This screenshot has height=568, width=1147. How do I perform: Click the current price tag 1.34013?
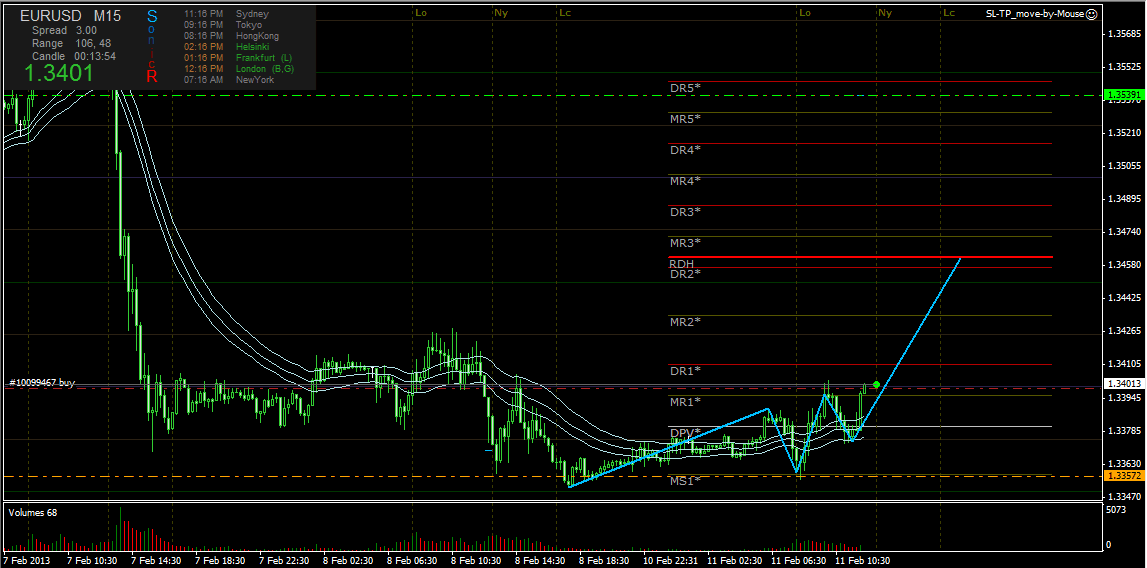click(x=1123, y=384)
